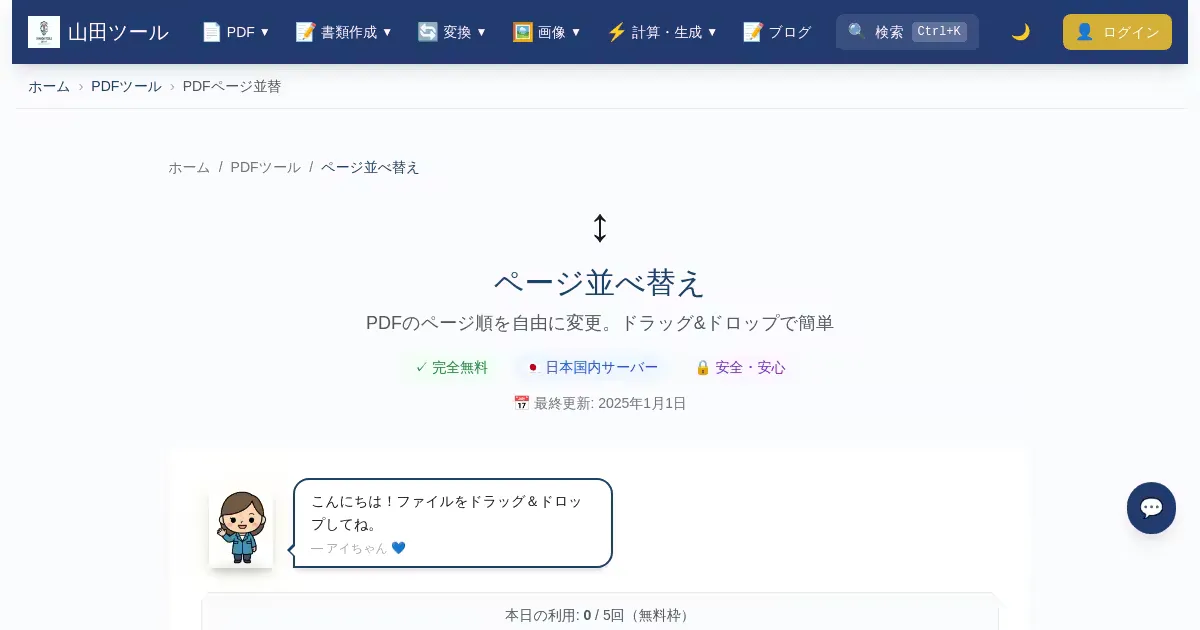1200x630 pixels.
Task: Click the calendar icon beside 最終更新
Action: pos(521,403)
